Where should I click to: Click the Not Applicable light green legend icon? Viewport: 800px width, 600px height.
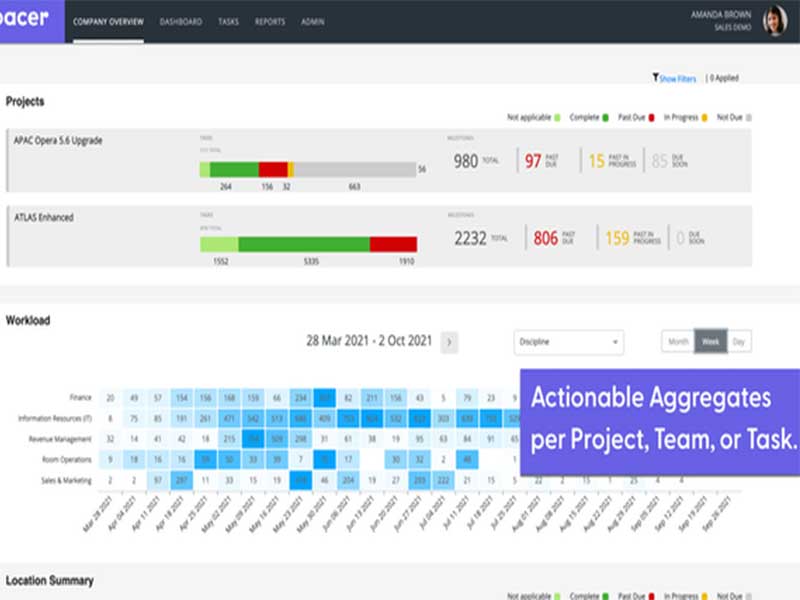click(x=557, y=116)
